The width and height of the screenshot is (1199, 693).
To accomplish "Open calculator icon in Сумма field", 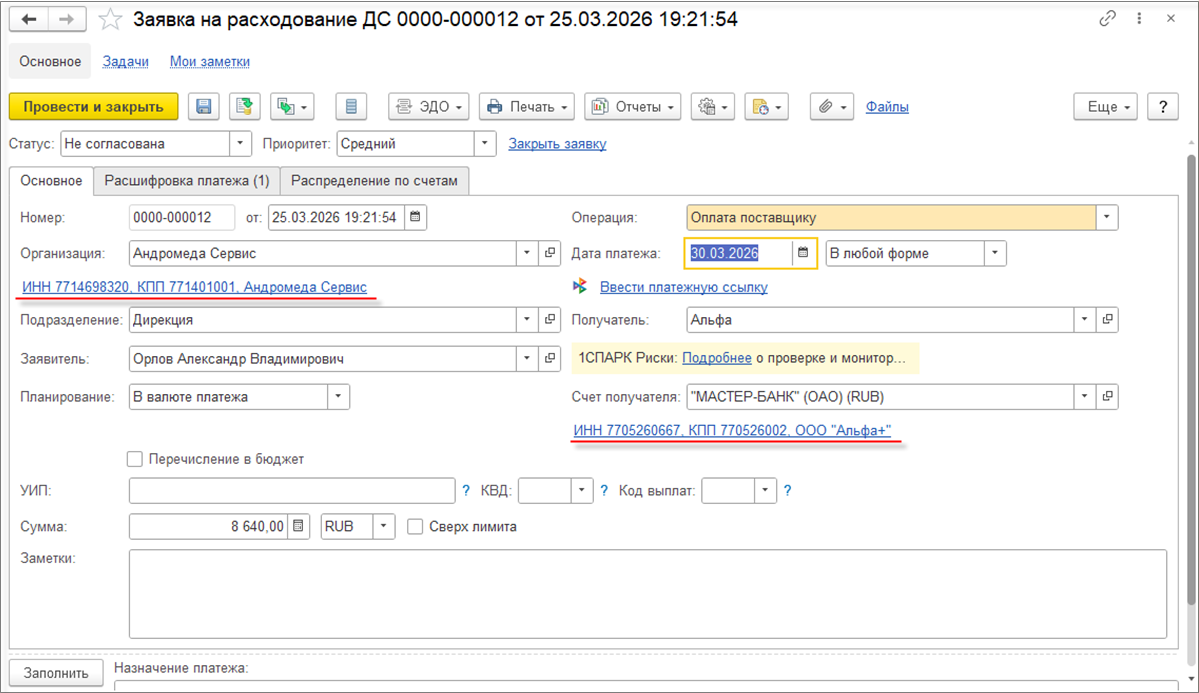I will pos(299,526).
